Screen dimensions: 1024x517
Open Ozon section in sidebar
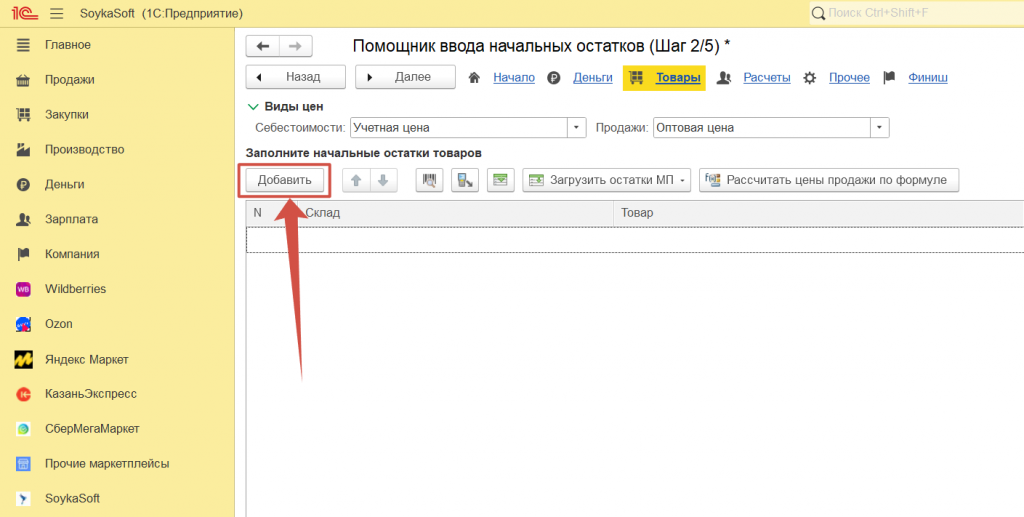pyautogui.click(x=58, y=324)
